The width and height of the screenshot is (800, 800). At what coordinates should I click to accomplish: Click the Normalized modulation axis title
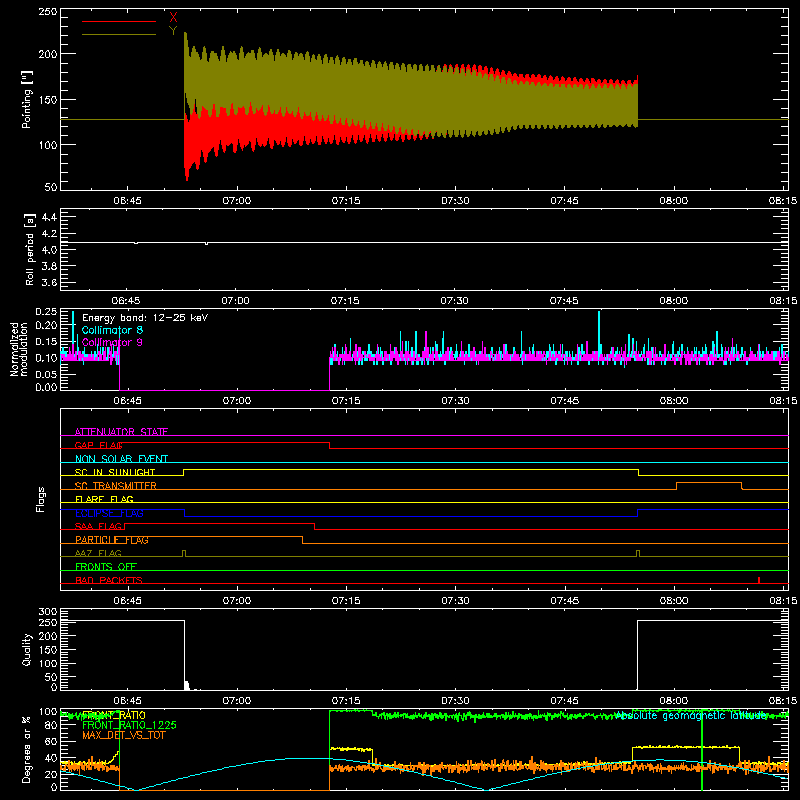18,349
